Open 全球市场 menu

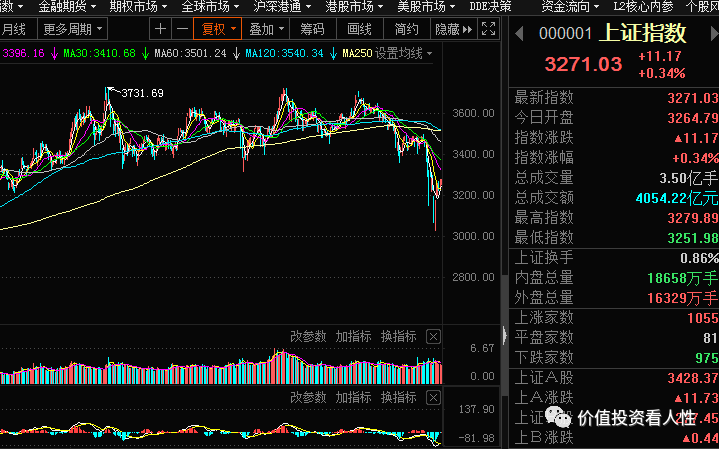pos(210,6)
